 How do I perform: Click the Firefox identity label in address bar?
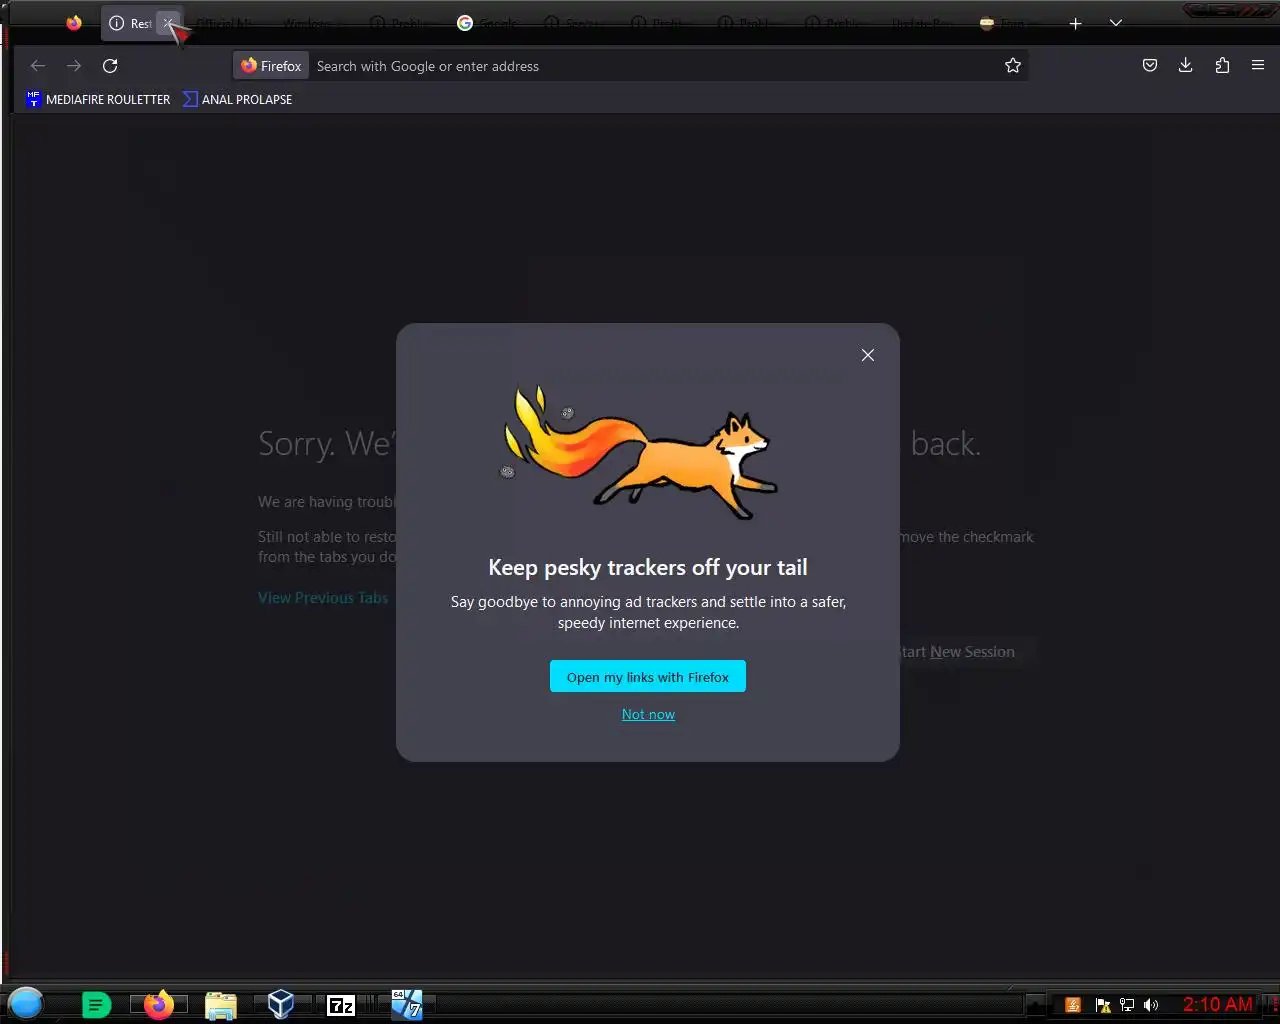pos(271,66)
